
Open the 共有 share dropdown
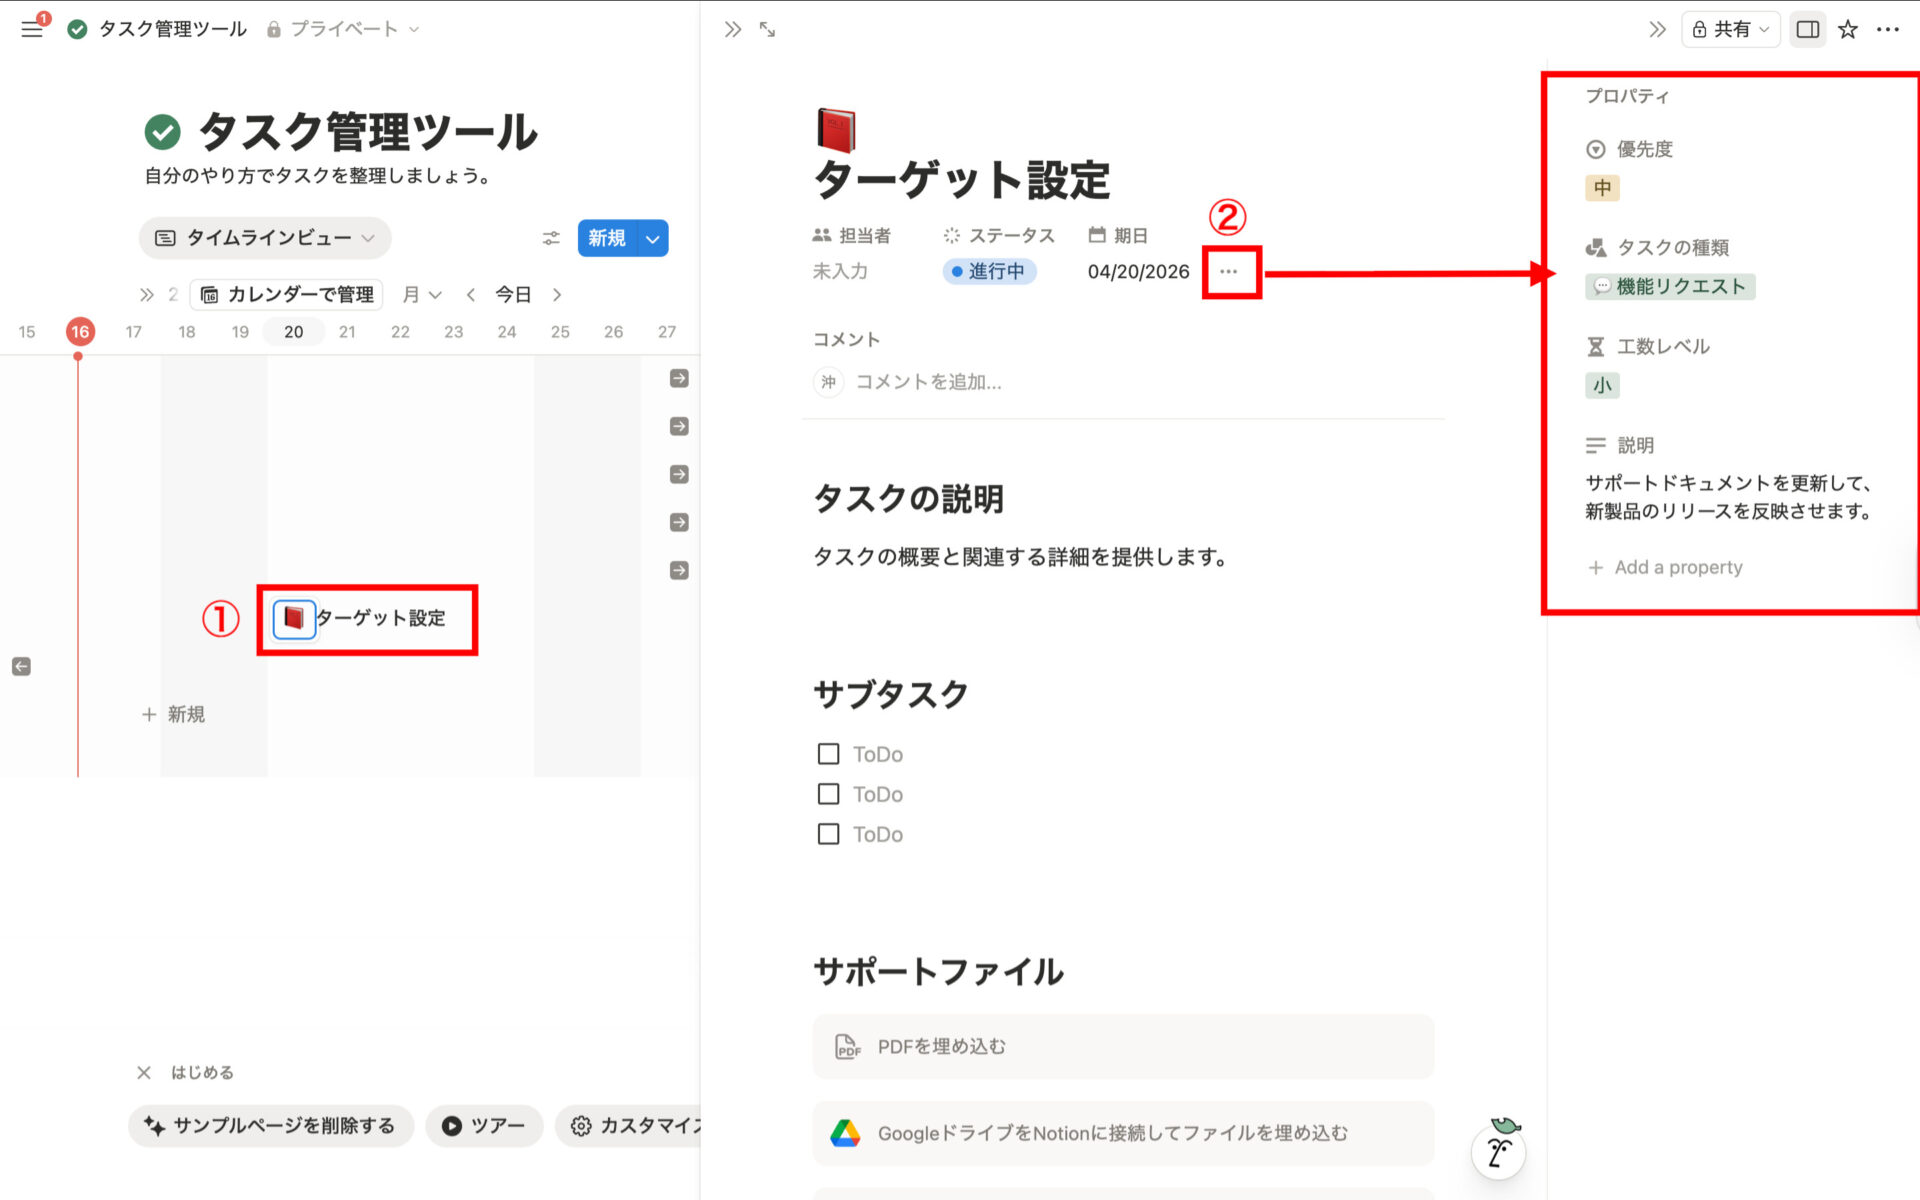tap(1730, 29)
